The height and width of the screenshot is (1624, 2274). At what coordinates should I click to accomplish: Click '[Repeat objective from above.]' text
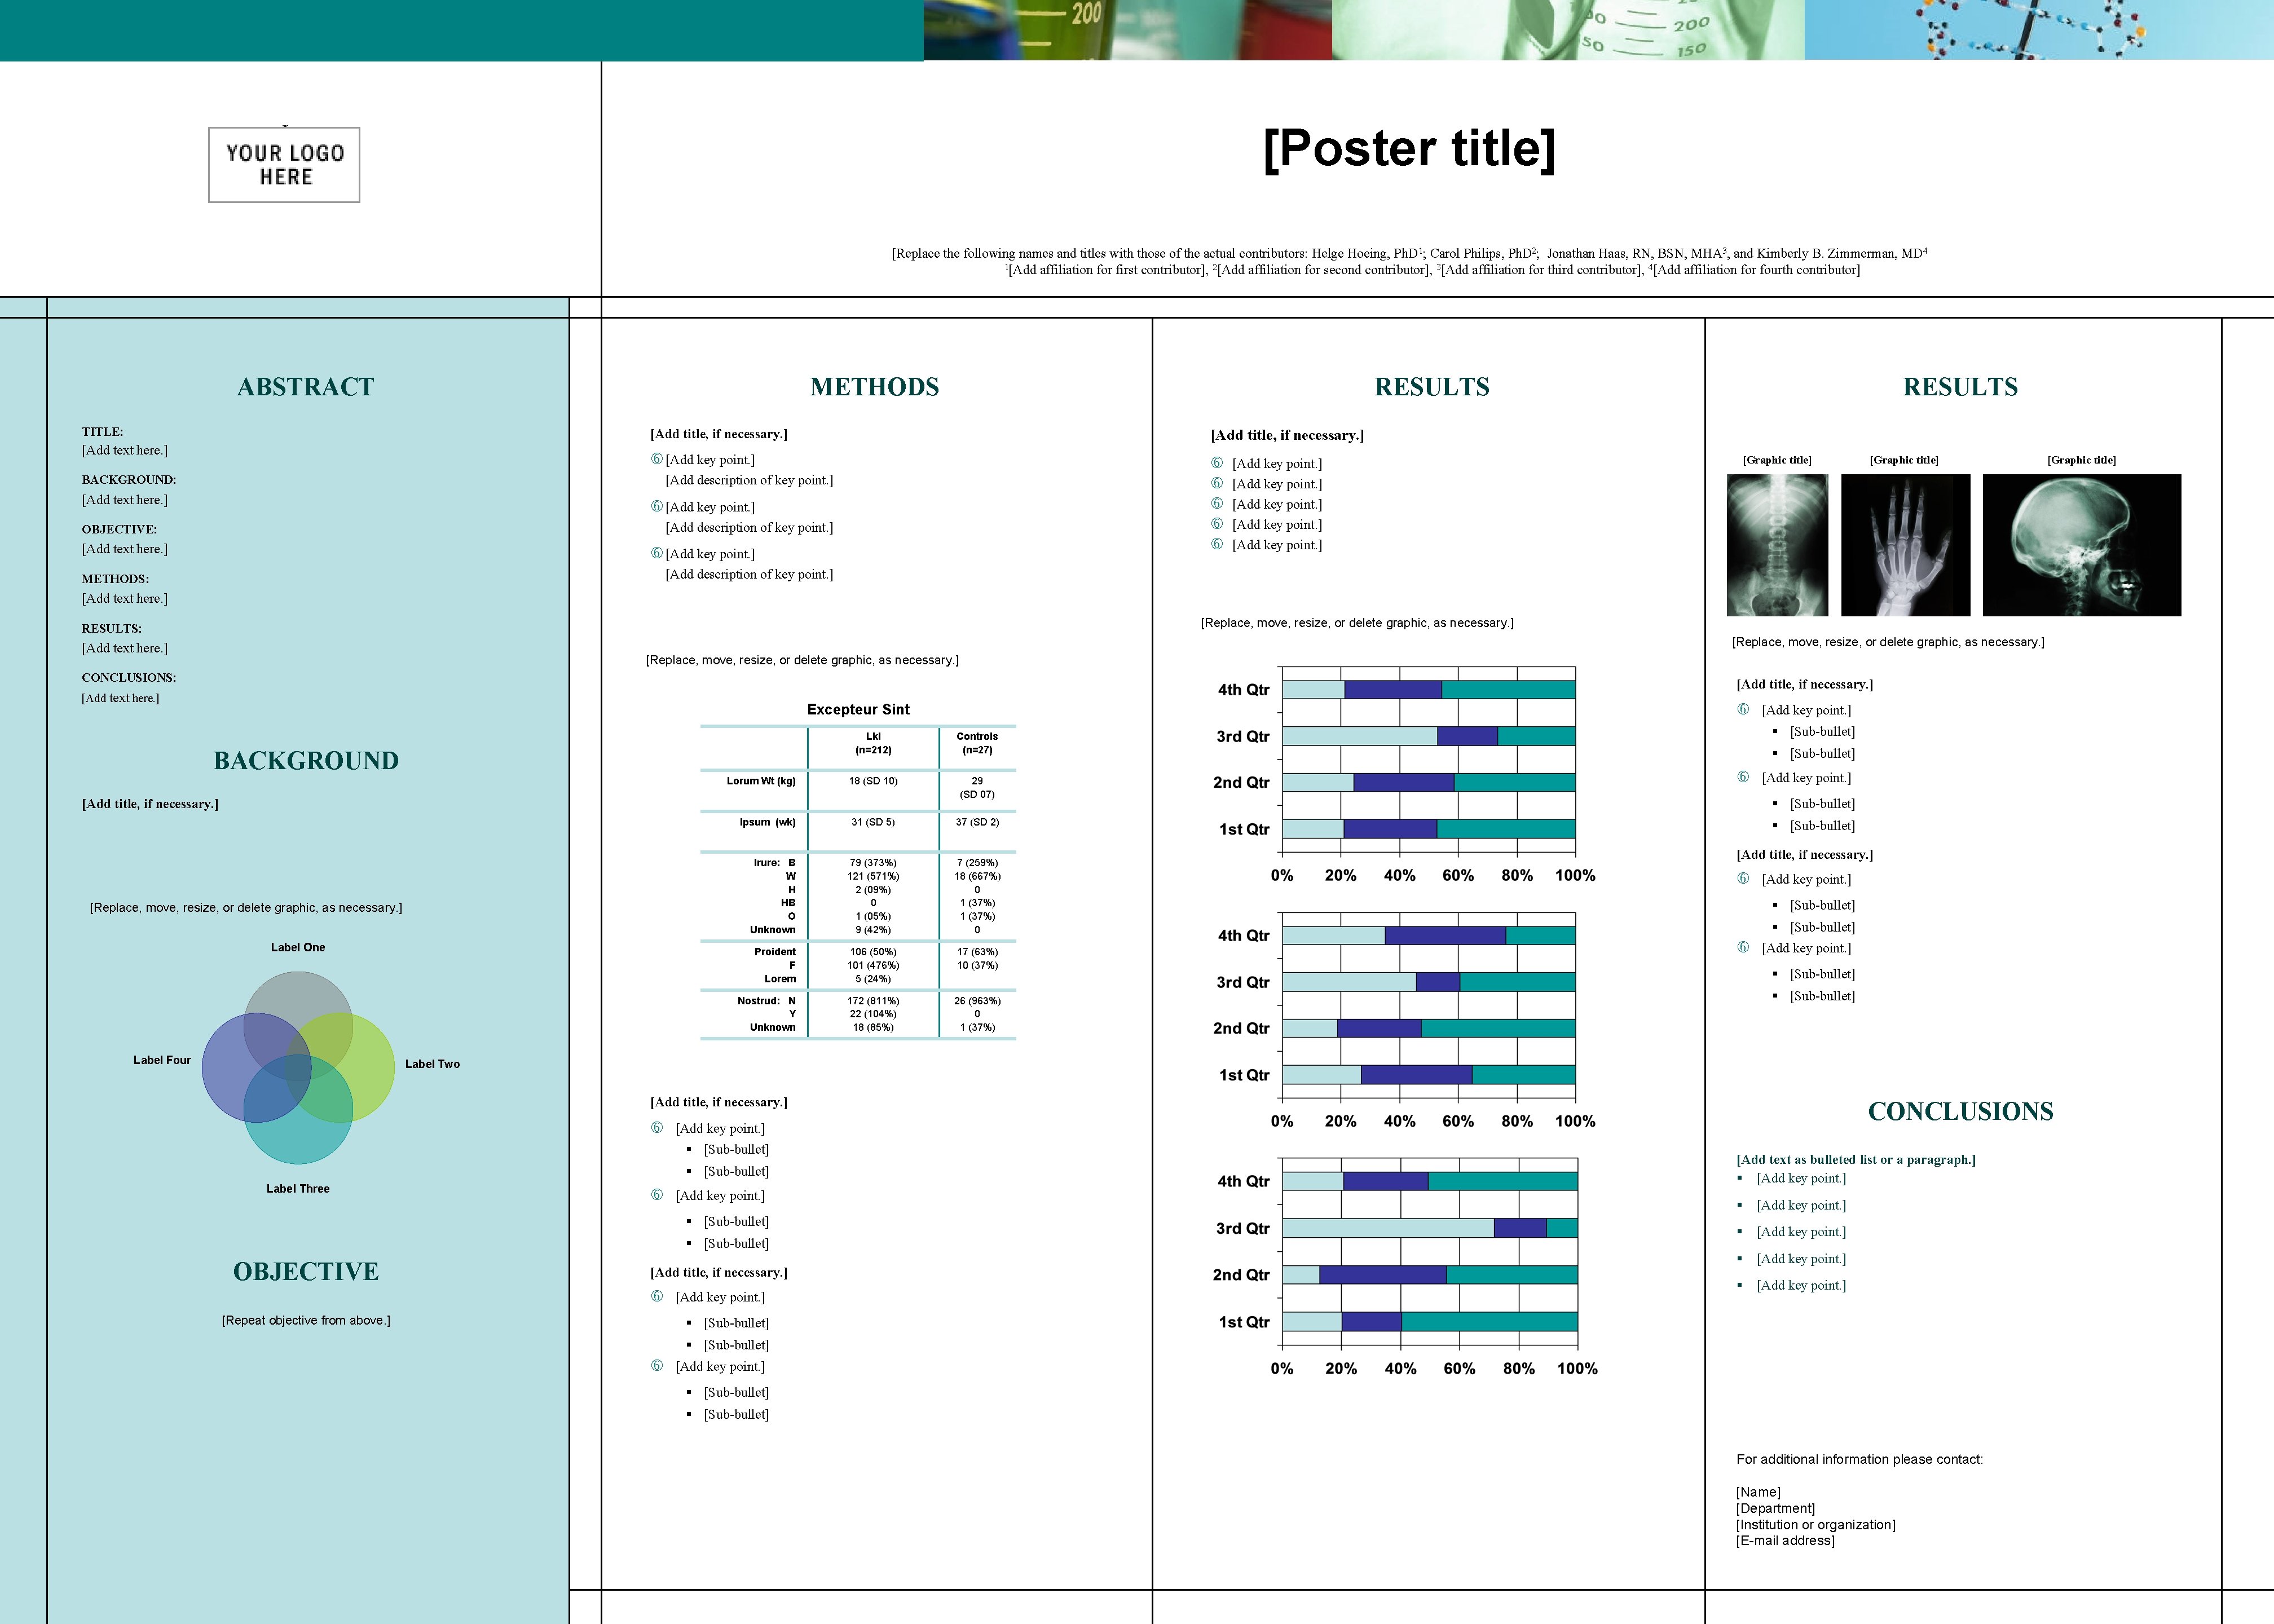pos(305,1320)
